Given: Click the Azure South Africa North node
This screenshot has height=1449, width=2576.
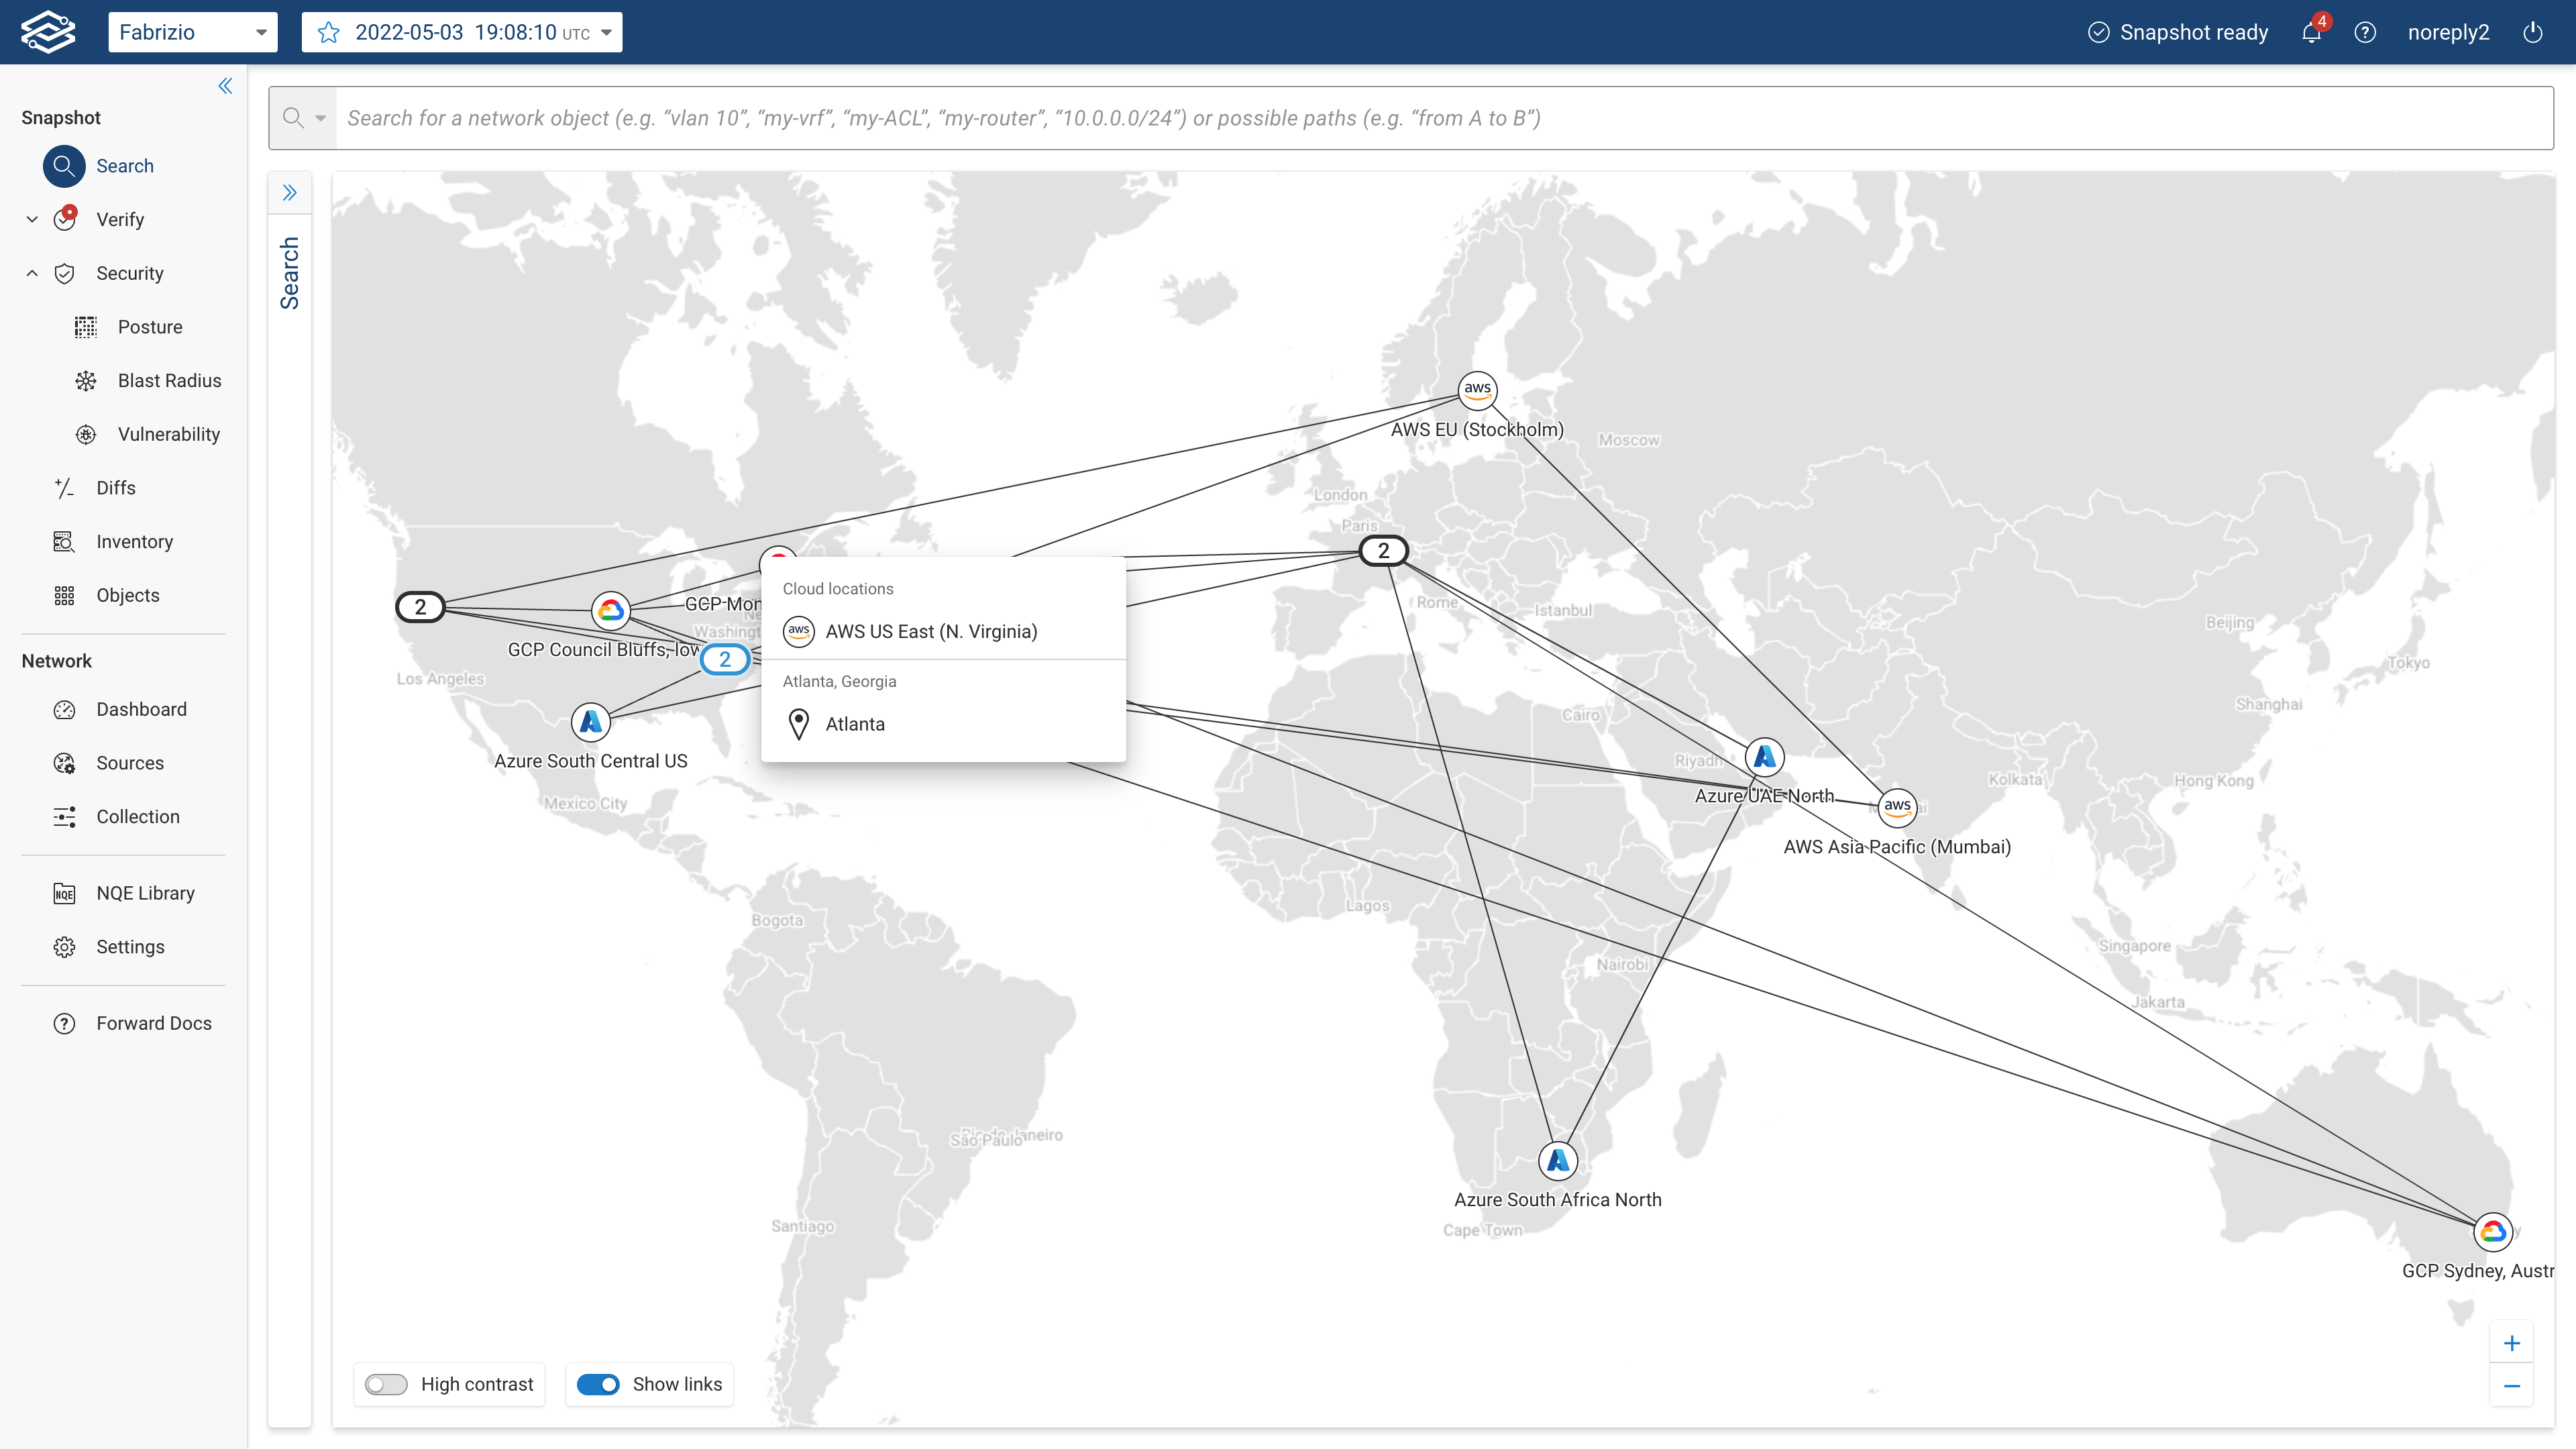Looking at the screenshot, I should click(1557, 1160).
